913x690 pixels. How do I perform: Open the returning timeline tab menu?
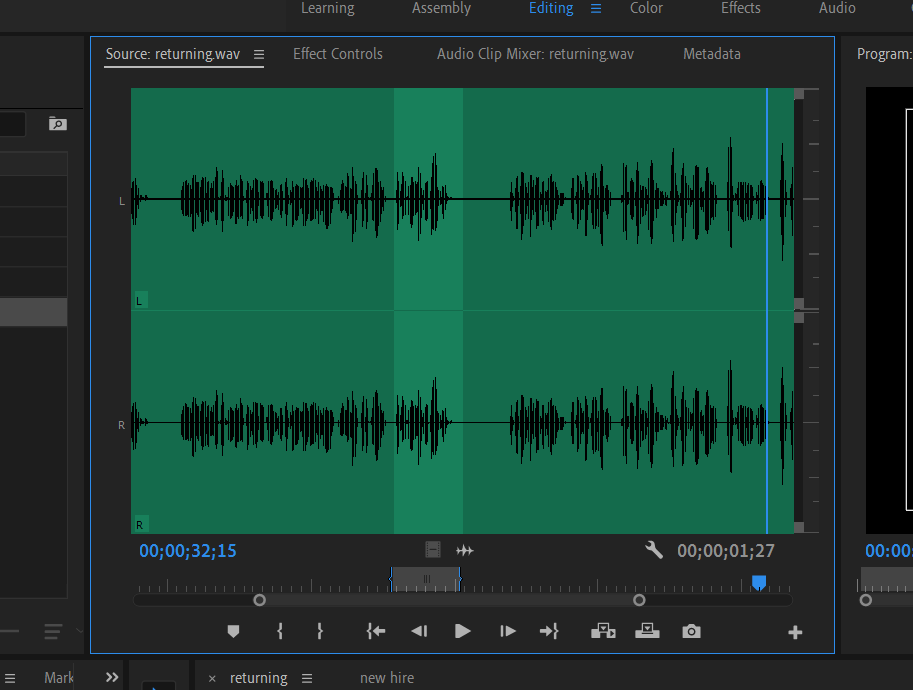(306, 678)
